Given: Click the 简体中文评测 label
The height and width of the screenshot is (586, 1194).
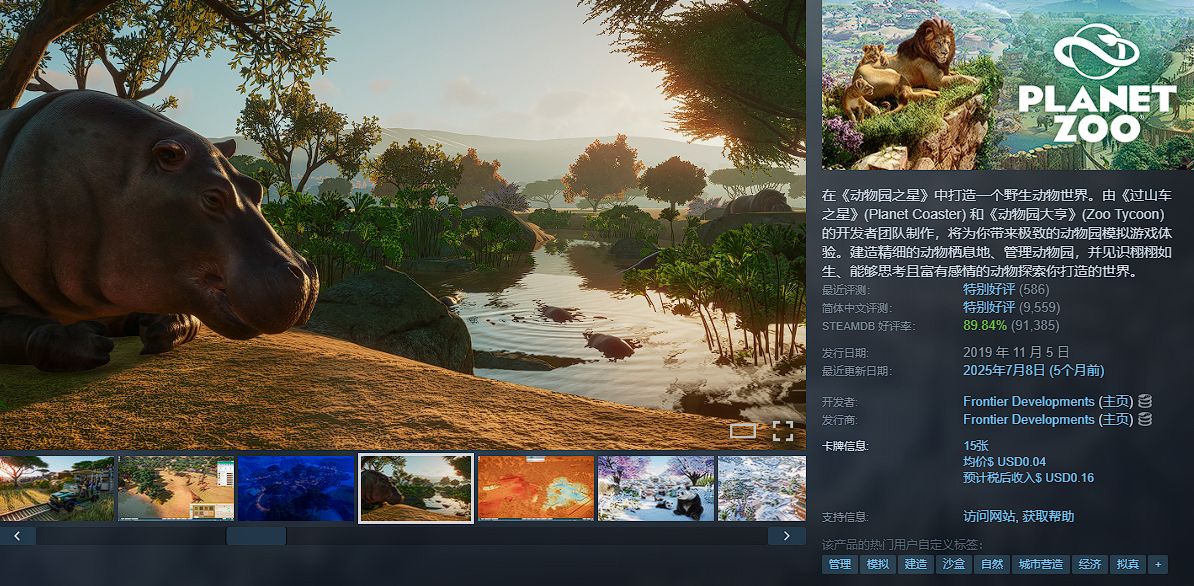Looking at the screenshot, I should point(857,308).
